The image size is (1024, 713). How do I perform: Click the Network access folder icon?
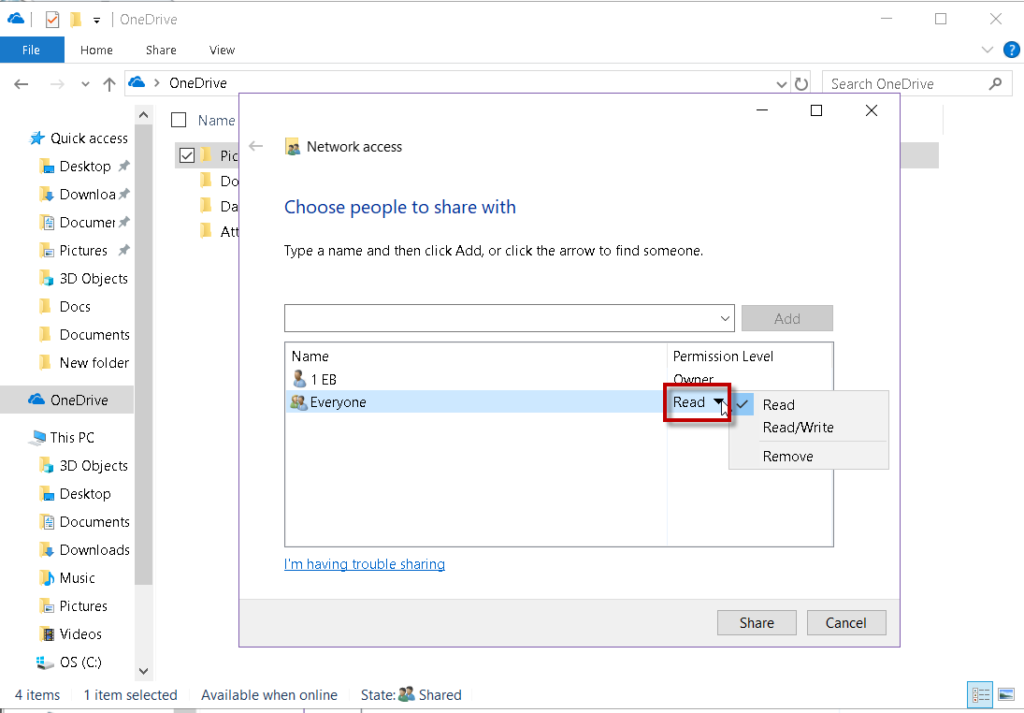pyautogui.click(x=293, y=147)
